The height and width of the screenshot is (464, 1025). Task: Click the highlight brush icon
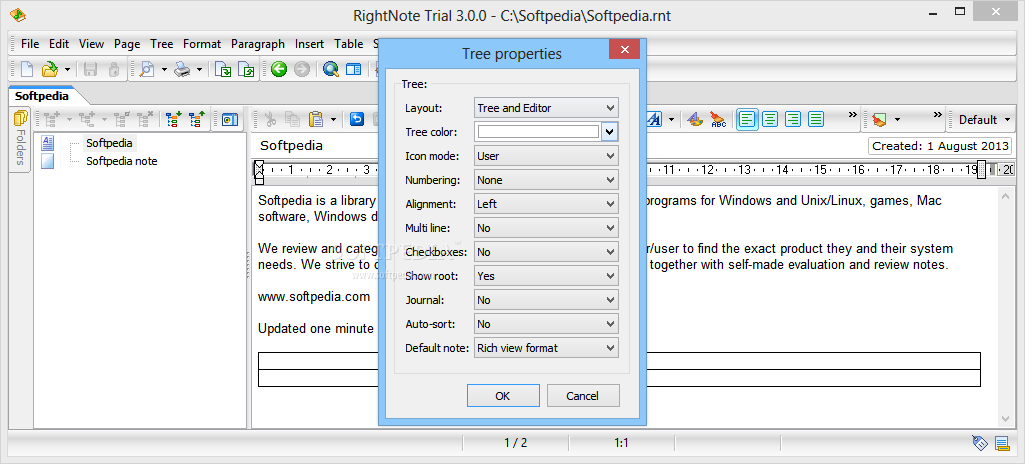[879, 119]
